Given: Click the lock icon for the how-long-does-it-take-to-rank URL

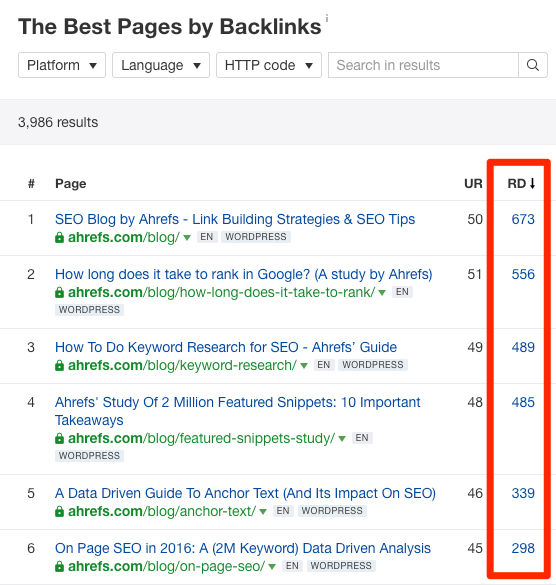Looking at the screenshot, I should pyautogui.click(x=59, y=292).
